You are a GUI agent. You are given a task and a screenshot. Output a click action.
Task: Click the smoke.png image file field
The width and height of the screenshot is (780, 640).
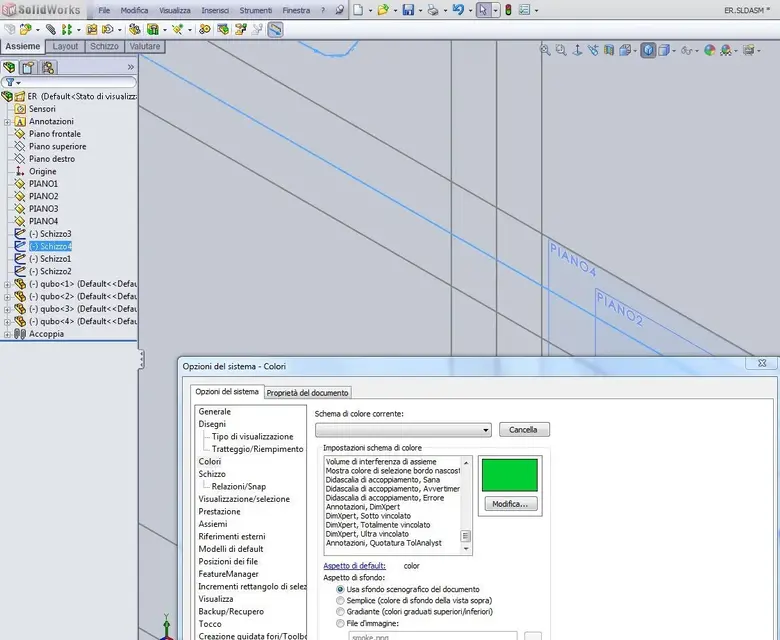click(433, 636)
